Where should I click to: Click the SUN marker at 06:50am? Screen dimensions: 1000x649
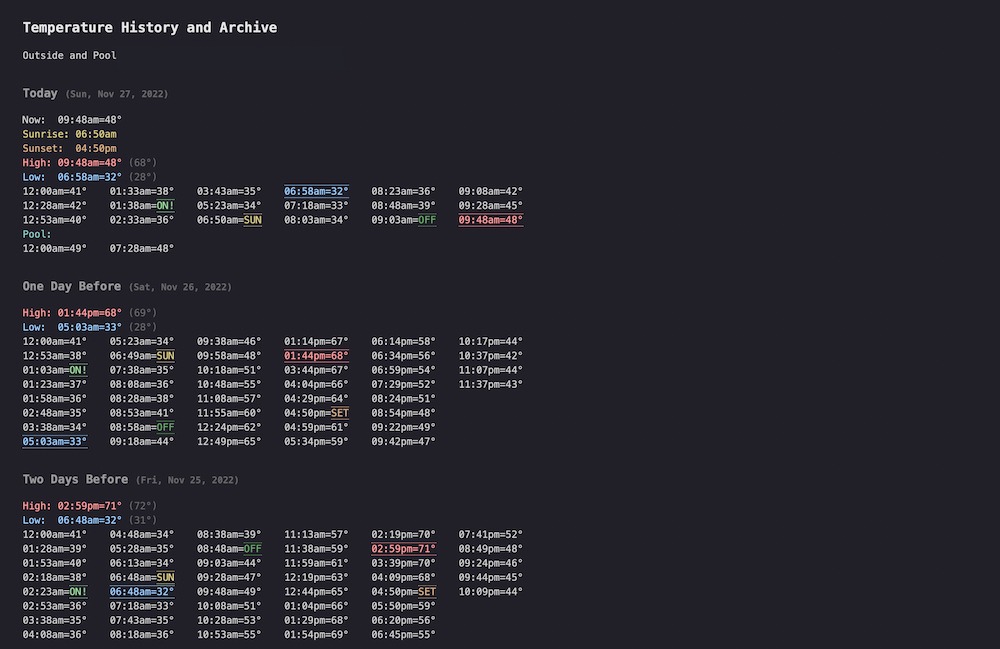point(253,220)
